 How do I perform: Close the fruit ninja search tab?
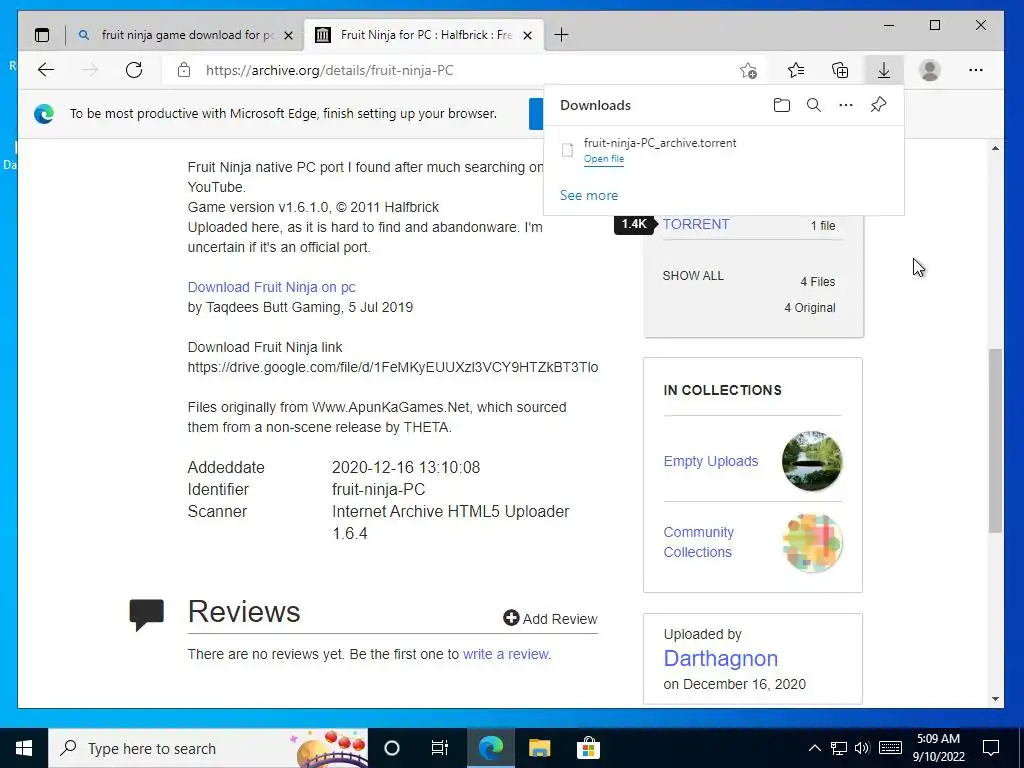(289, 35)
